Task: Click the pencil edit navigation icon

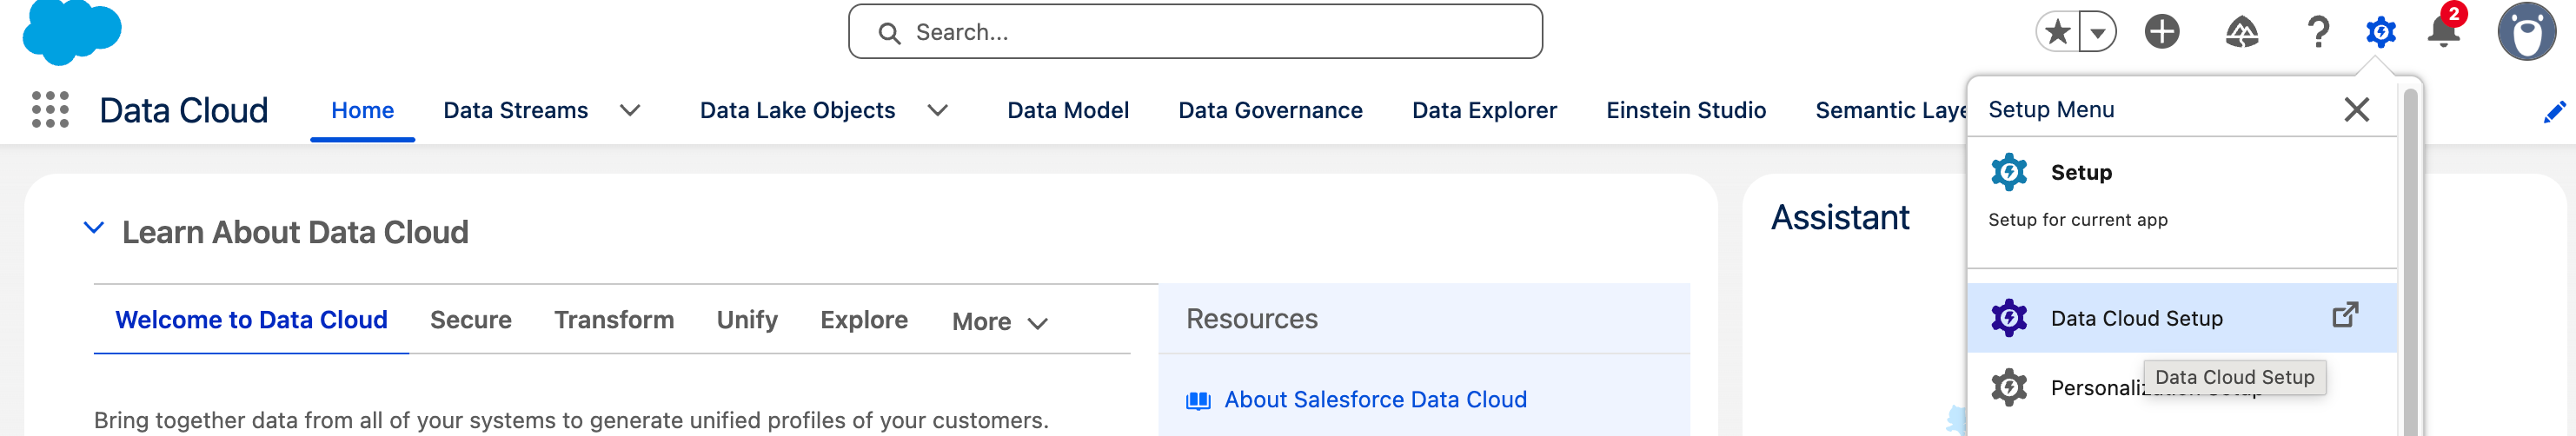Action: point(2555,111)
